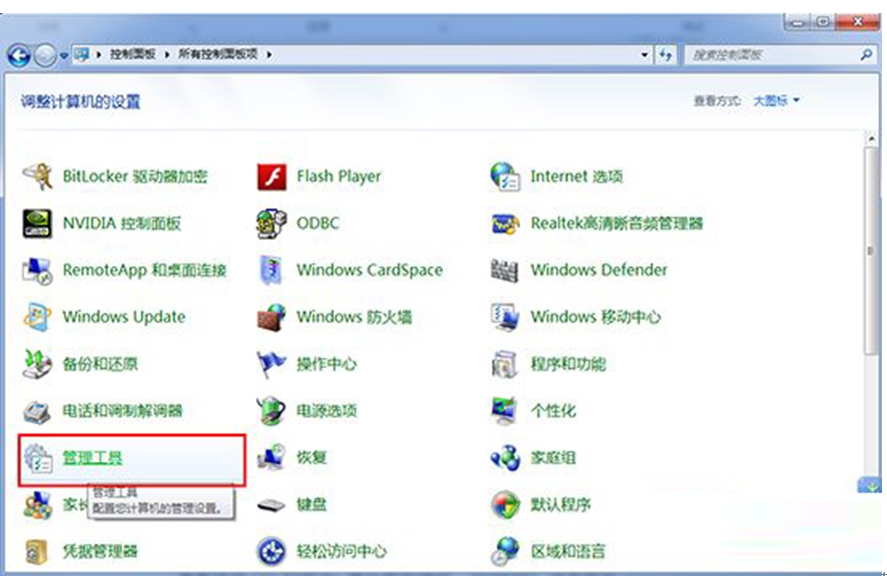887x576 pixels.
Task: Expand the chevron after 所有控制面板项 breadcrumb
Action: (x=269, y=55)
